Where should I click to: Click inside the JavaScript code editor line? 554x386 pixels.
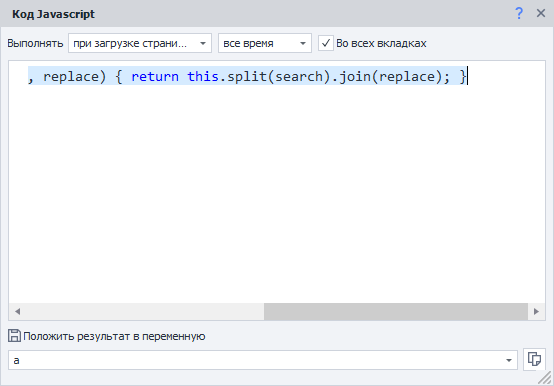[247, 76]
